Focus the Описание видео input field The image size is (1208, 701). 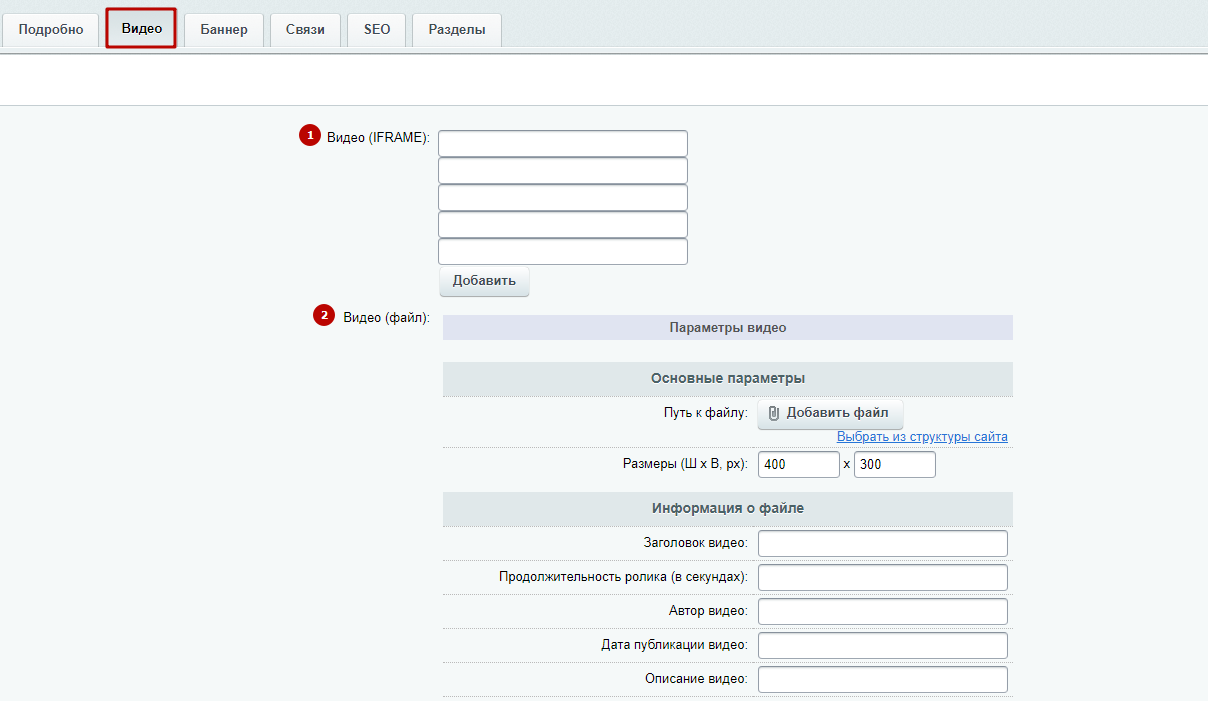click(x=883, y=680)
